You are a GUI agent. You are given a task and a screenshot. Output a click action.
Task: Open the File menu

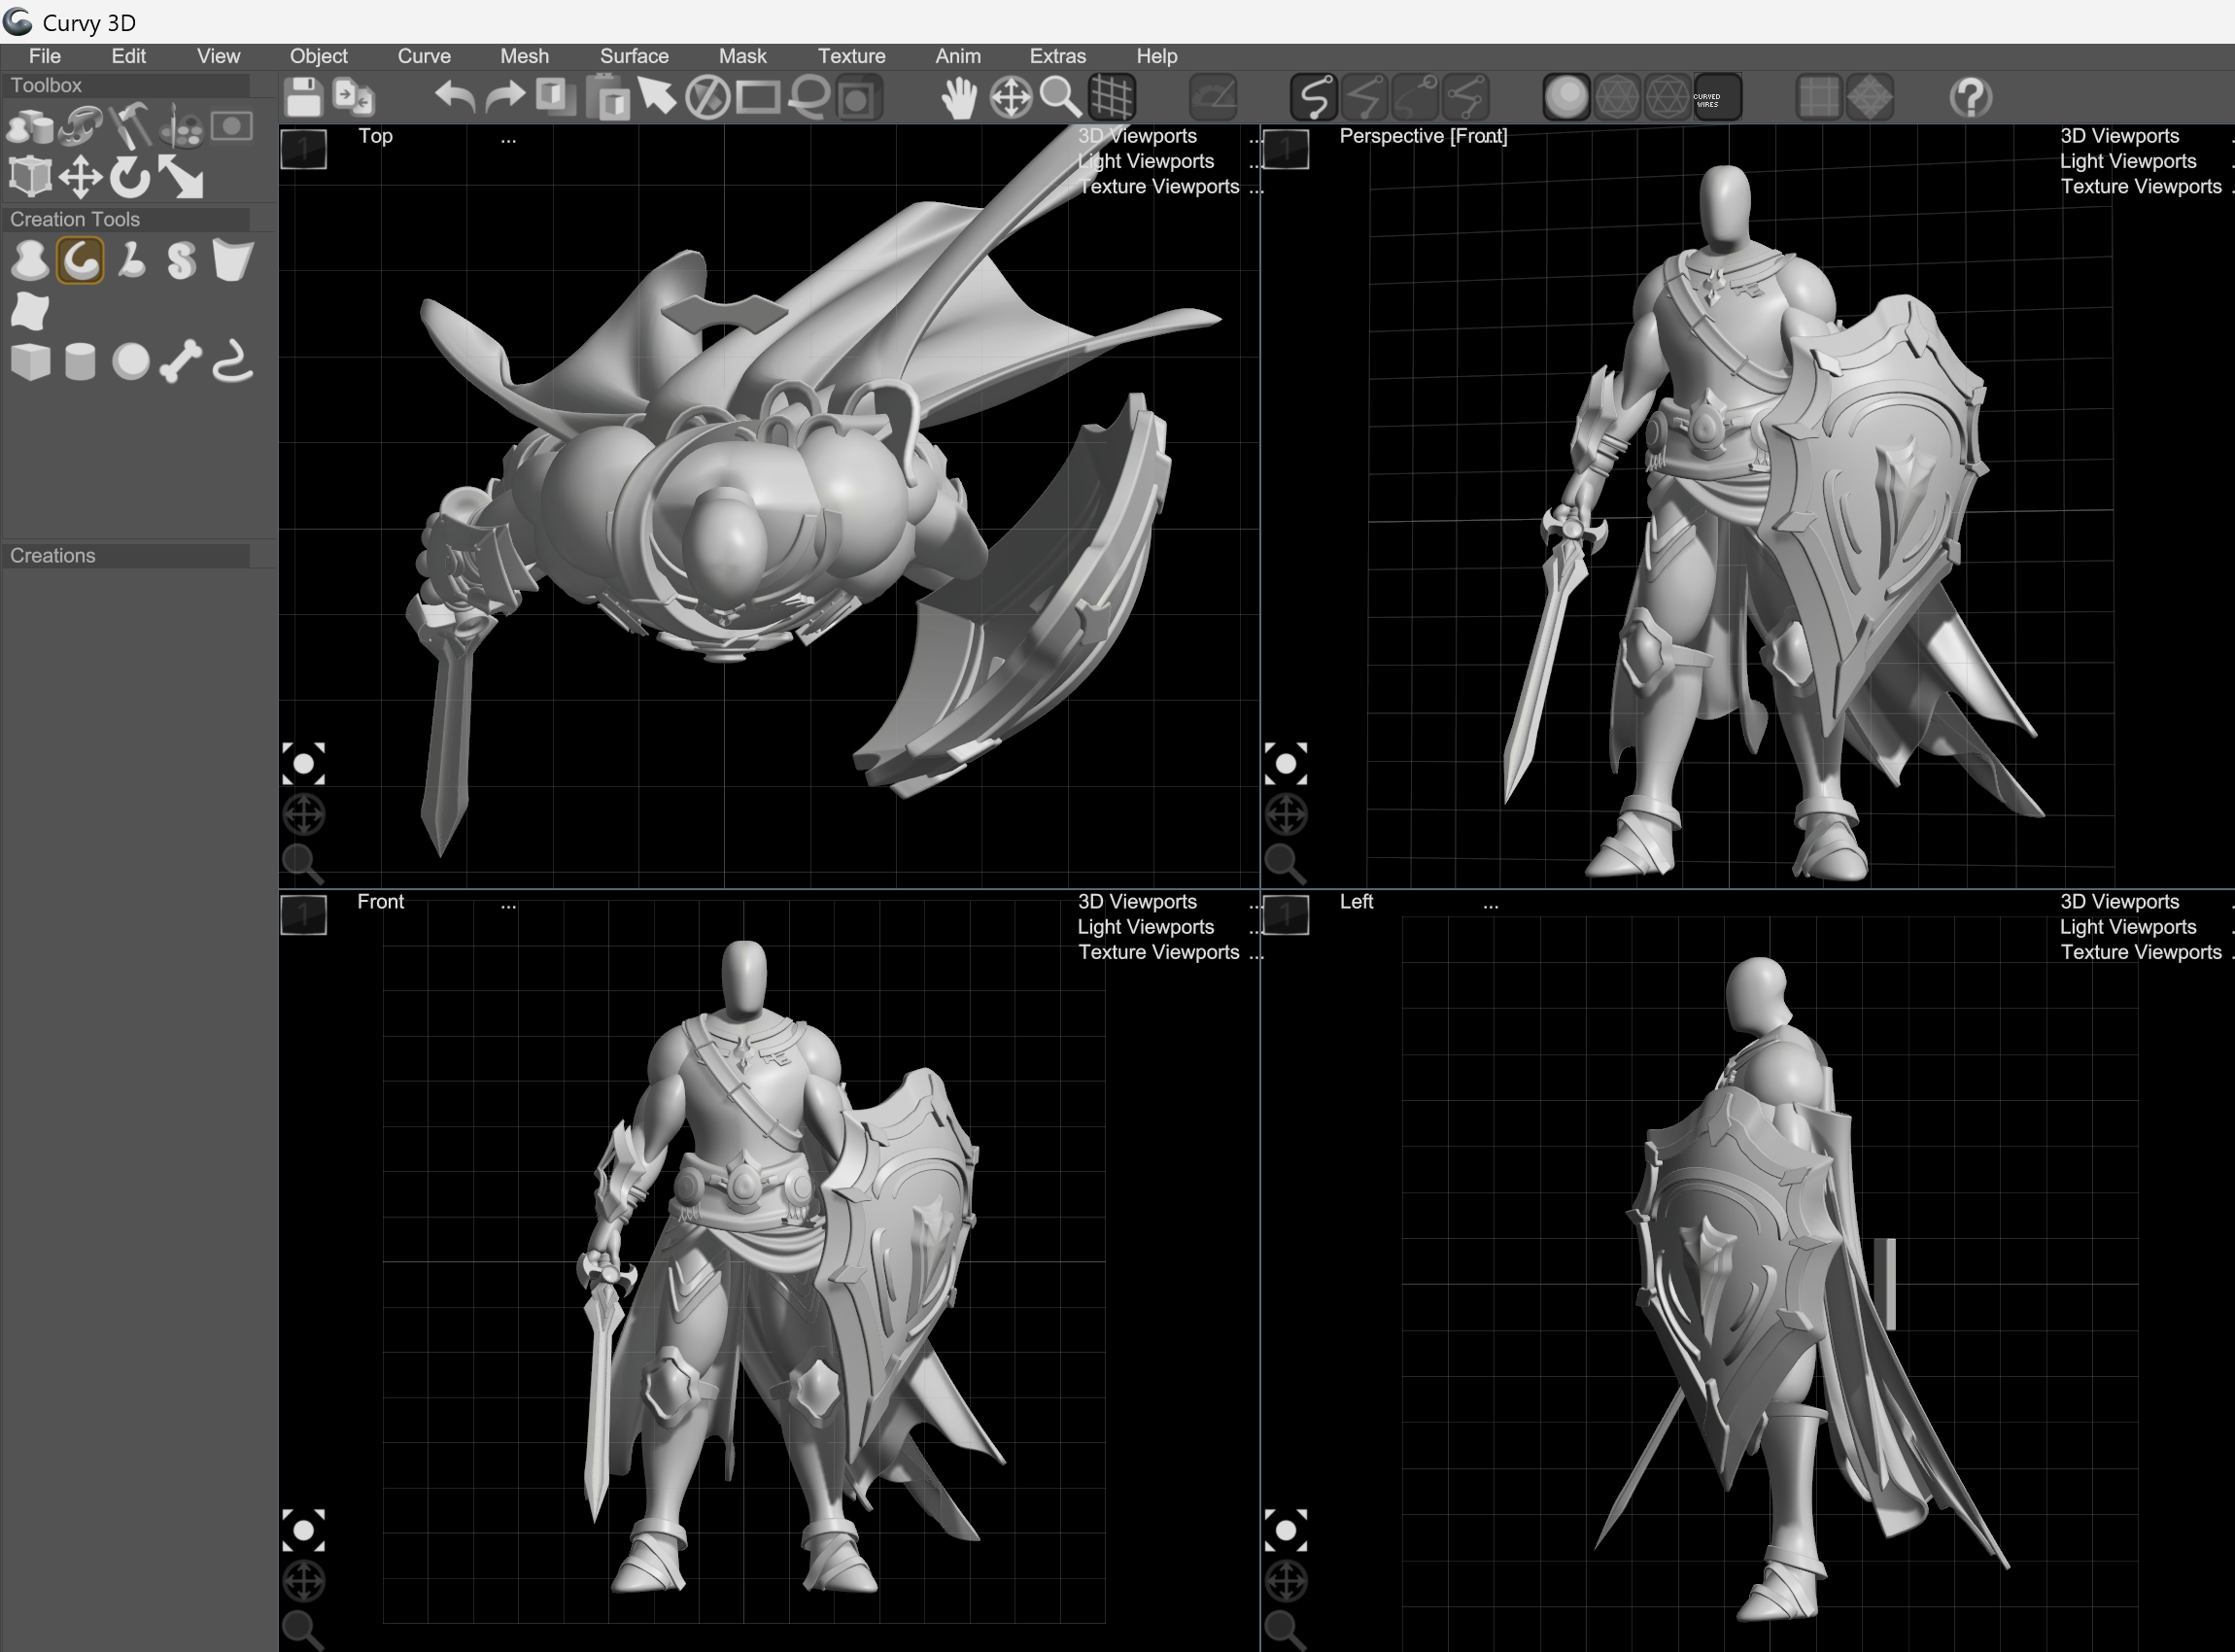tap(45, 56)
